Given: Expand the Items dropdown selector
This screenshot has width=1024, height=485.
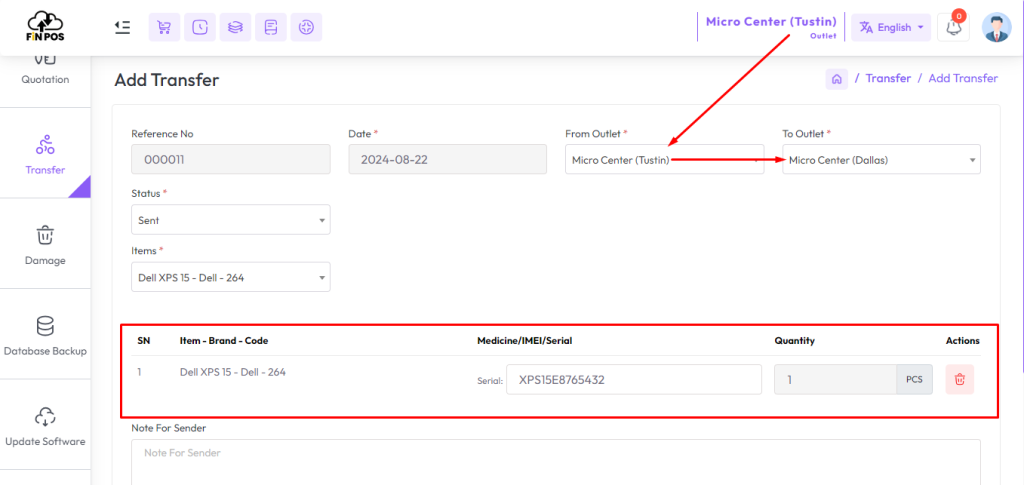Looking at the screenshot, I should coord(231,277).
